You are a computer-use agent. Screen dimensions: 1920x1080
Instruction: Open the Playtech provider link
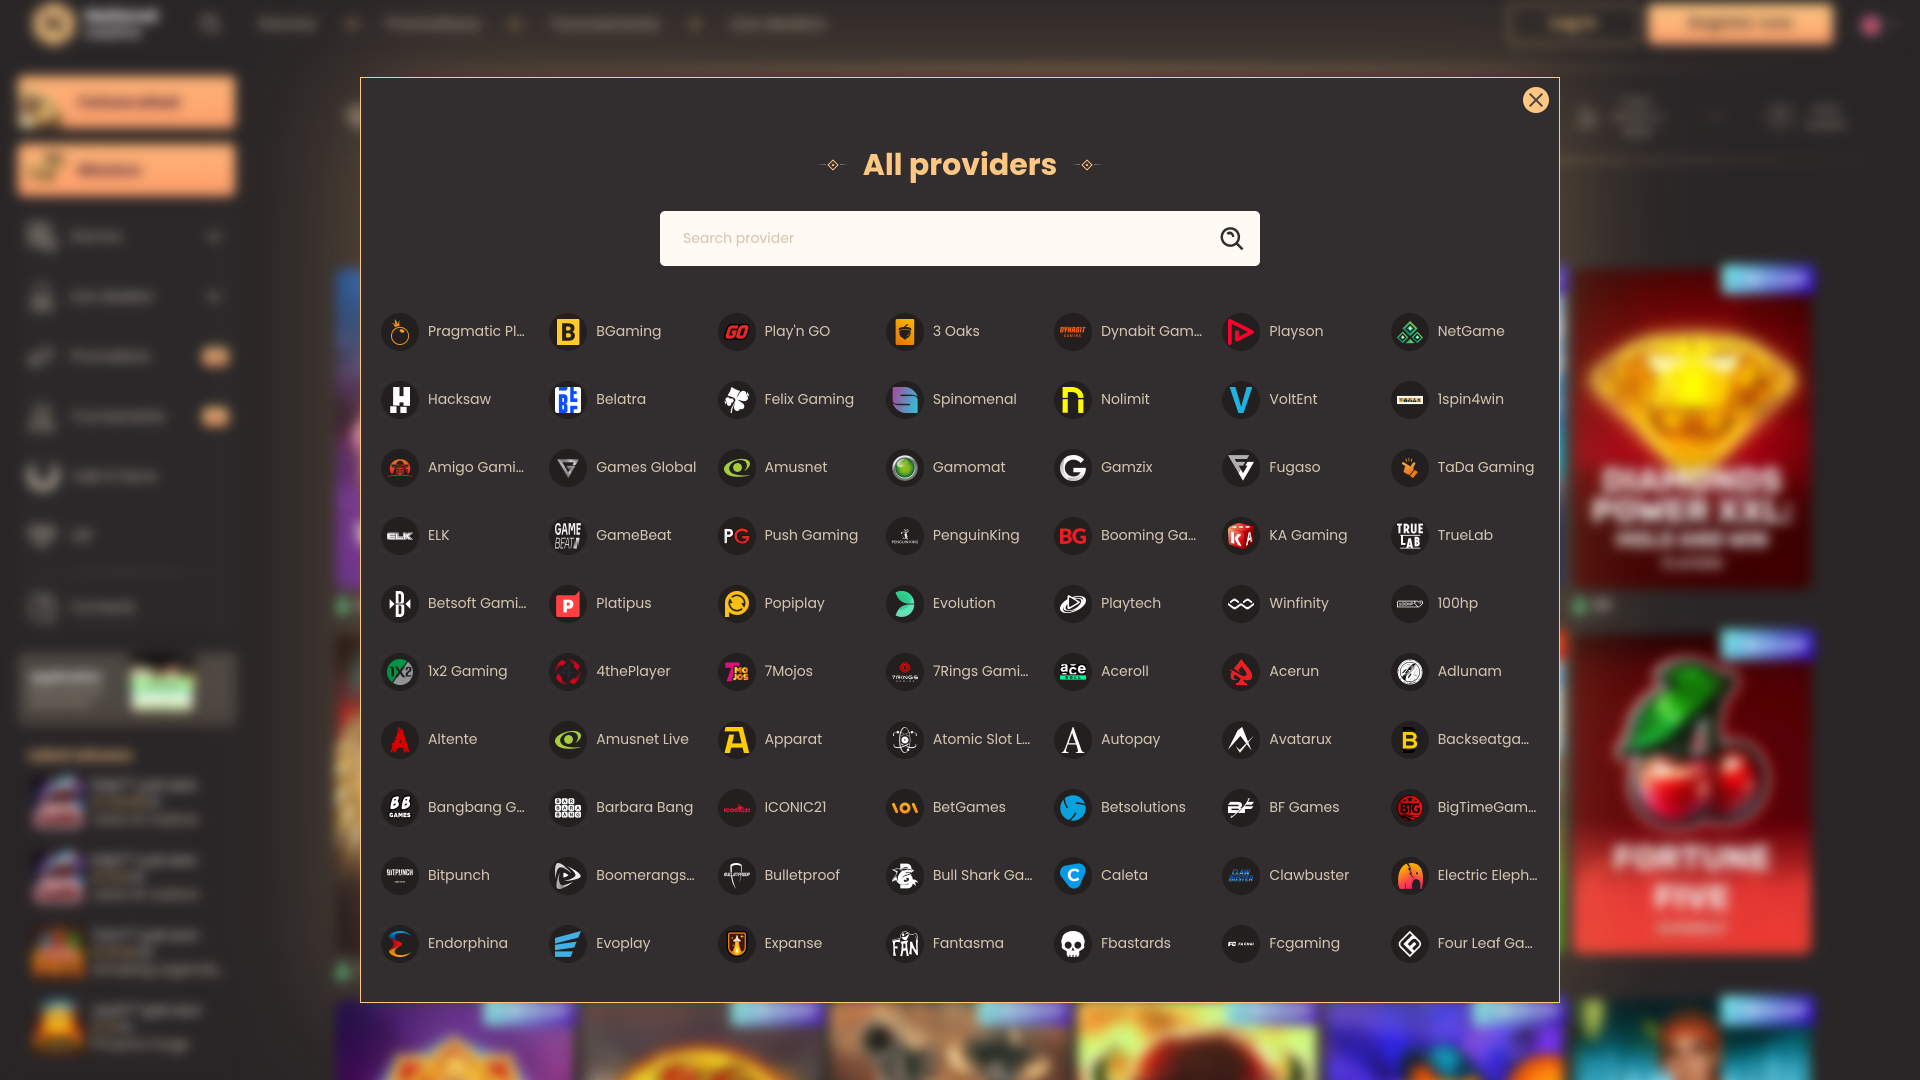click(x=1130, y=603)
